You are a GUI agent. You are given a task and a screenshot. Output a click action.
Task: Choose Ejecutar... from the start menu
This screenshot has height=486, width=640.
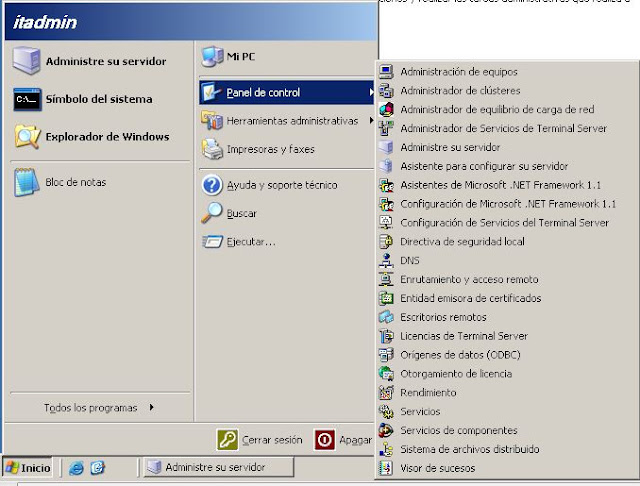[286, 242]
